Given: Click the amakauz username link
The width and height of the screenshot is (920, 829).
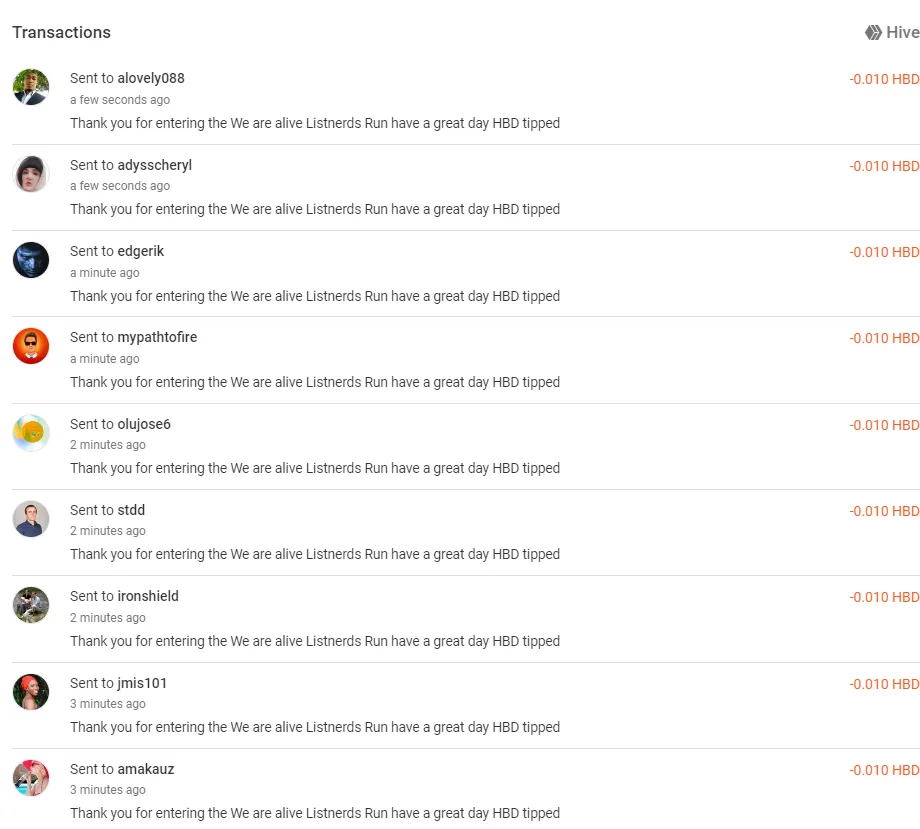Looking at the screenshot, I should point(146,769).
